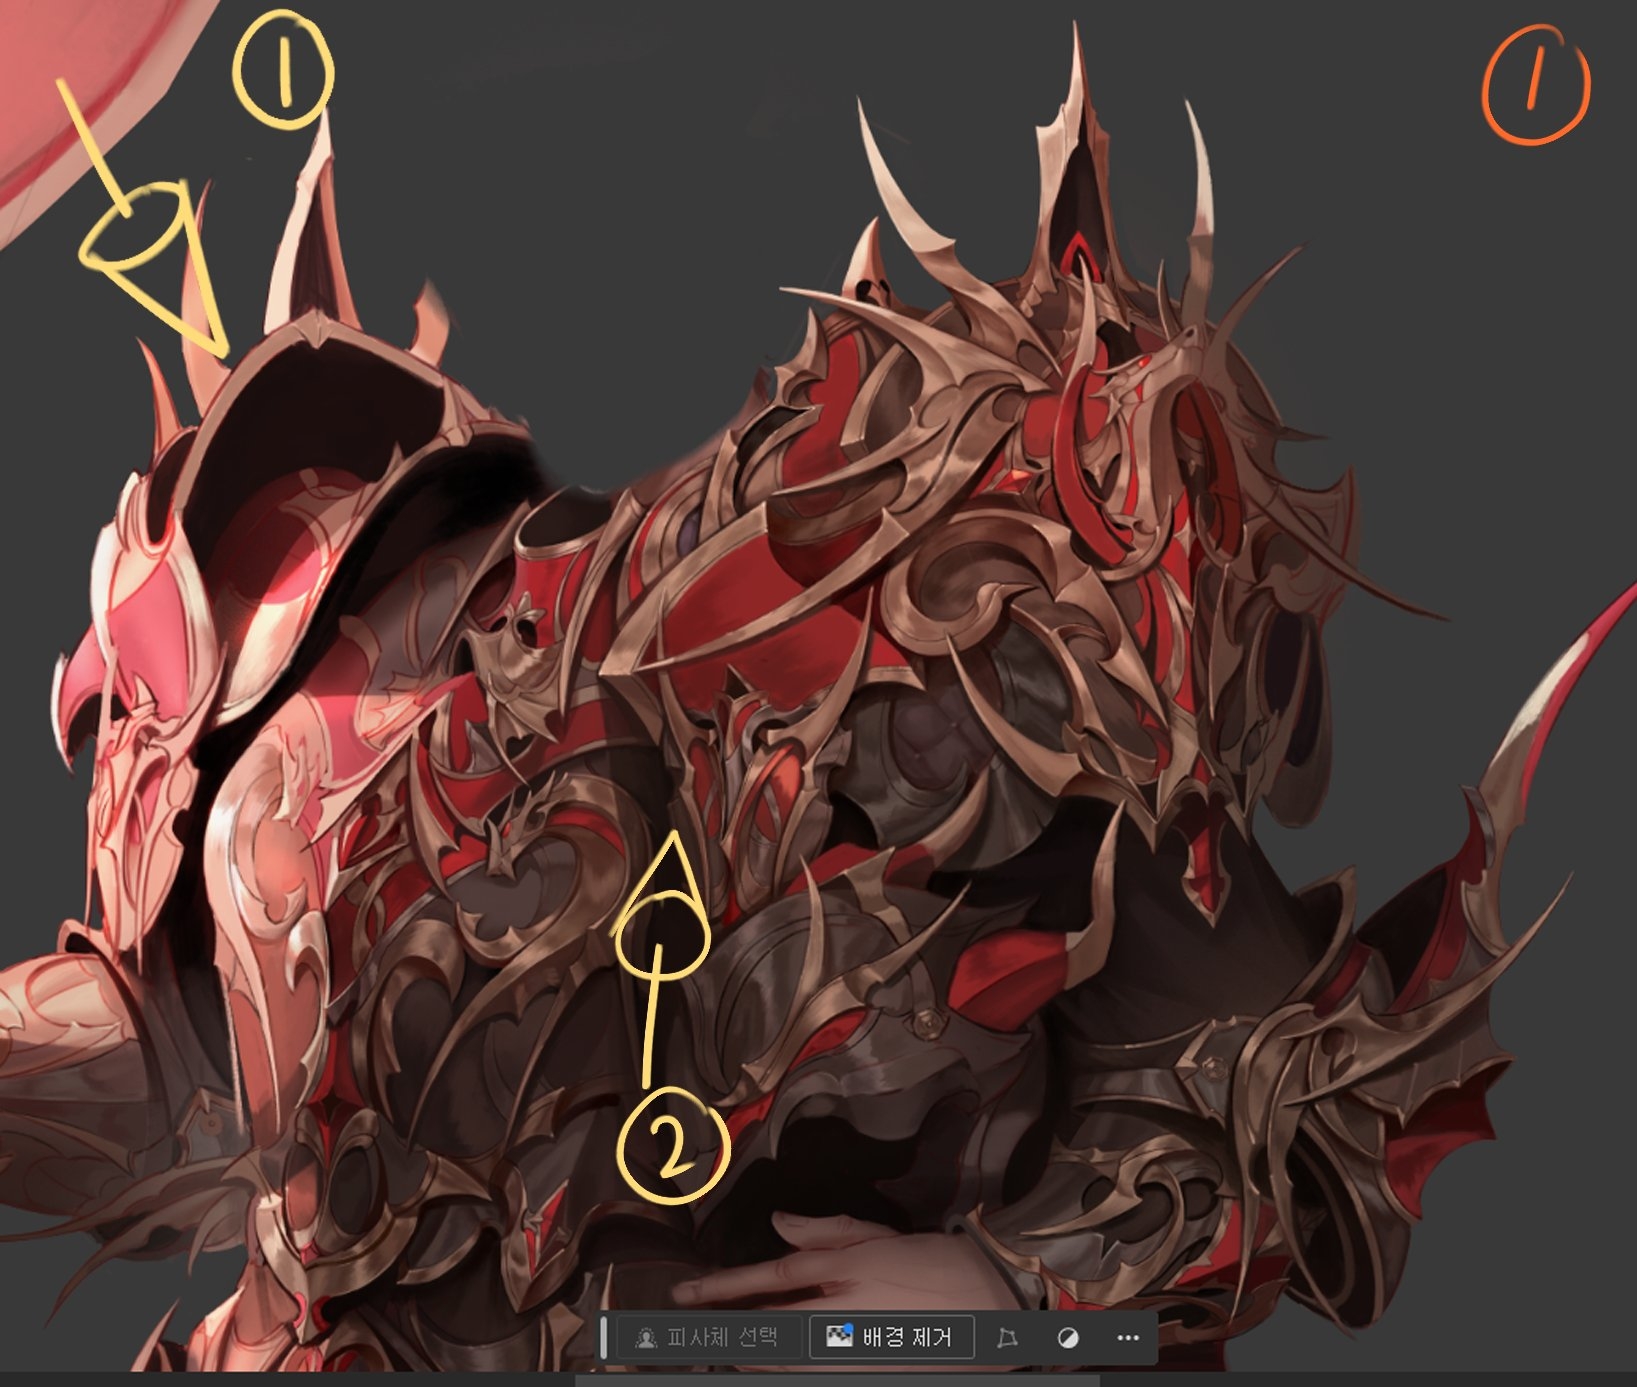Image resolution: width=1637 pixels, height=1387 pixels.
Task: Click the picture icon in 배경 제거
Action: coord(839,1336)
